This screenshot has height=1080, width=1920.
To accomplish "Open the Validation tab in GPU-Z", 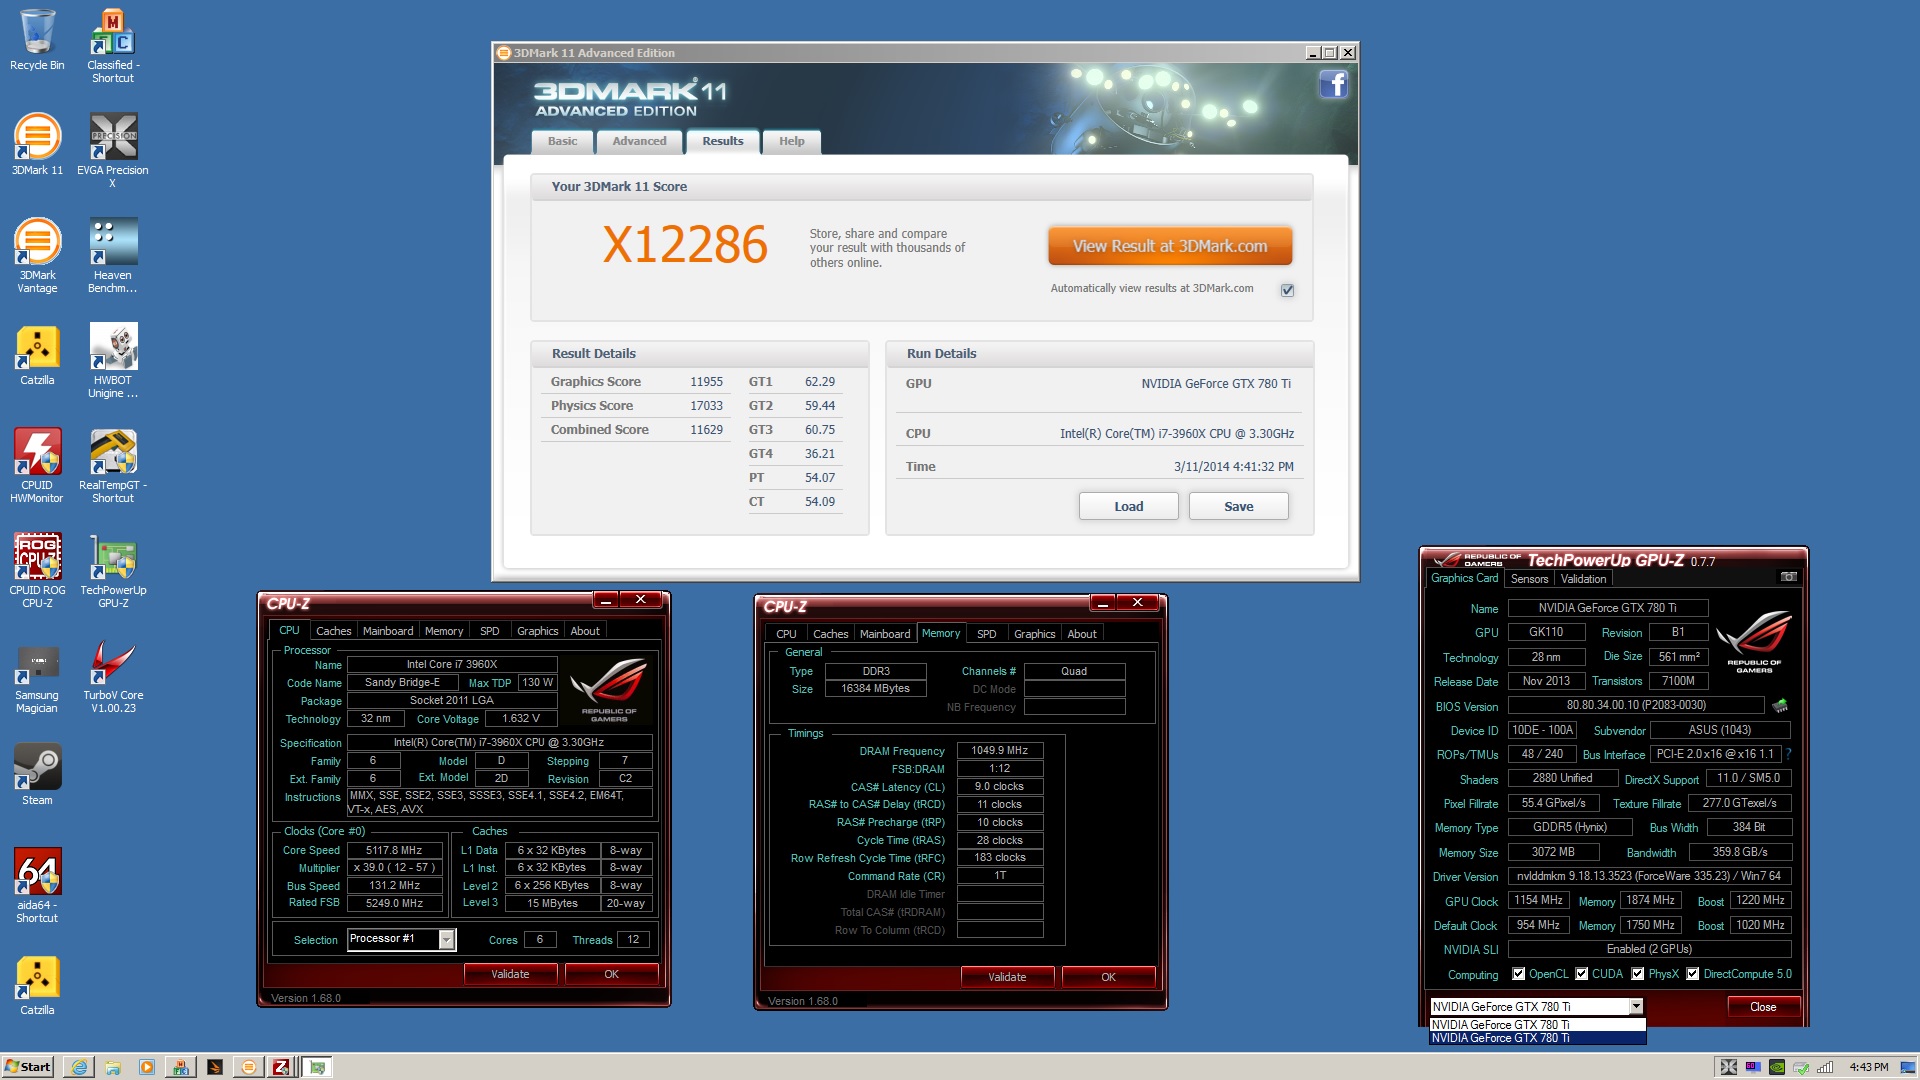I will point(1583,579).
